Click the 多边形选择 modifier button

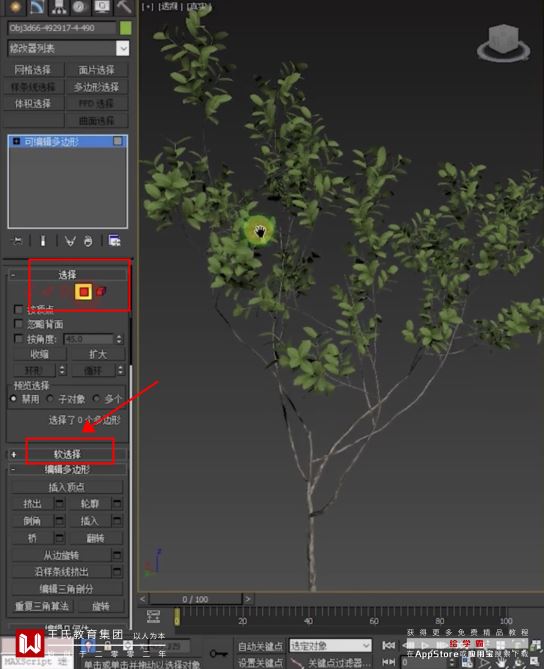coord(96,87)
